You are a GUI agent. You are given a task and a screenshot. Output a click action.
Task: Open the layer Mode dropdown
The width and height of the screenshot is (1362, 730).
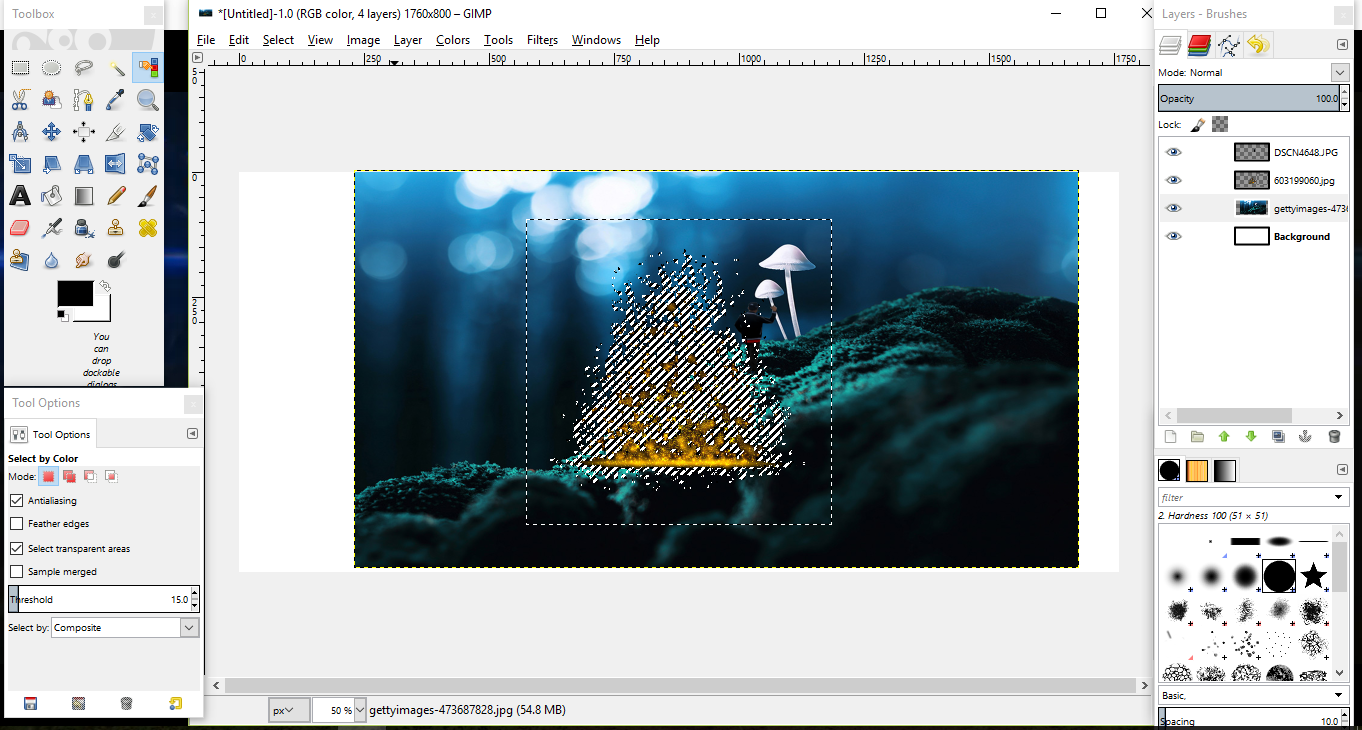coord(1340,72)
